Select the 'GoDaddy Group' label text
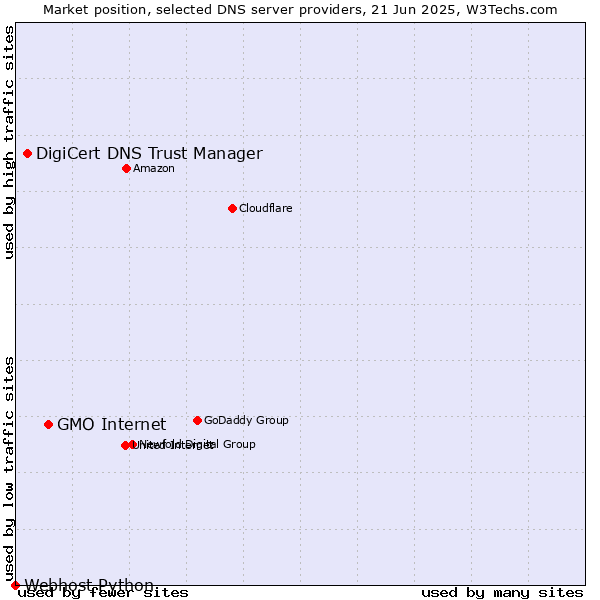 click(x=246, y=420)
